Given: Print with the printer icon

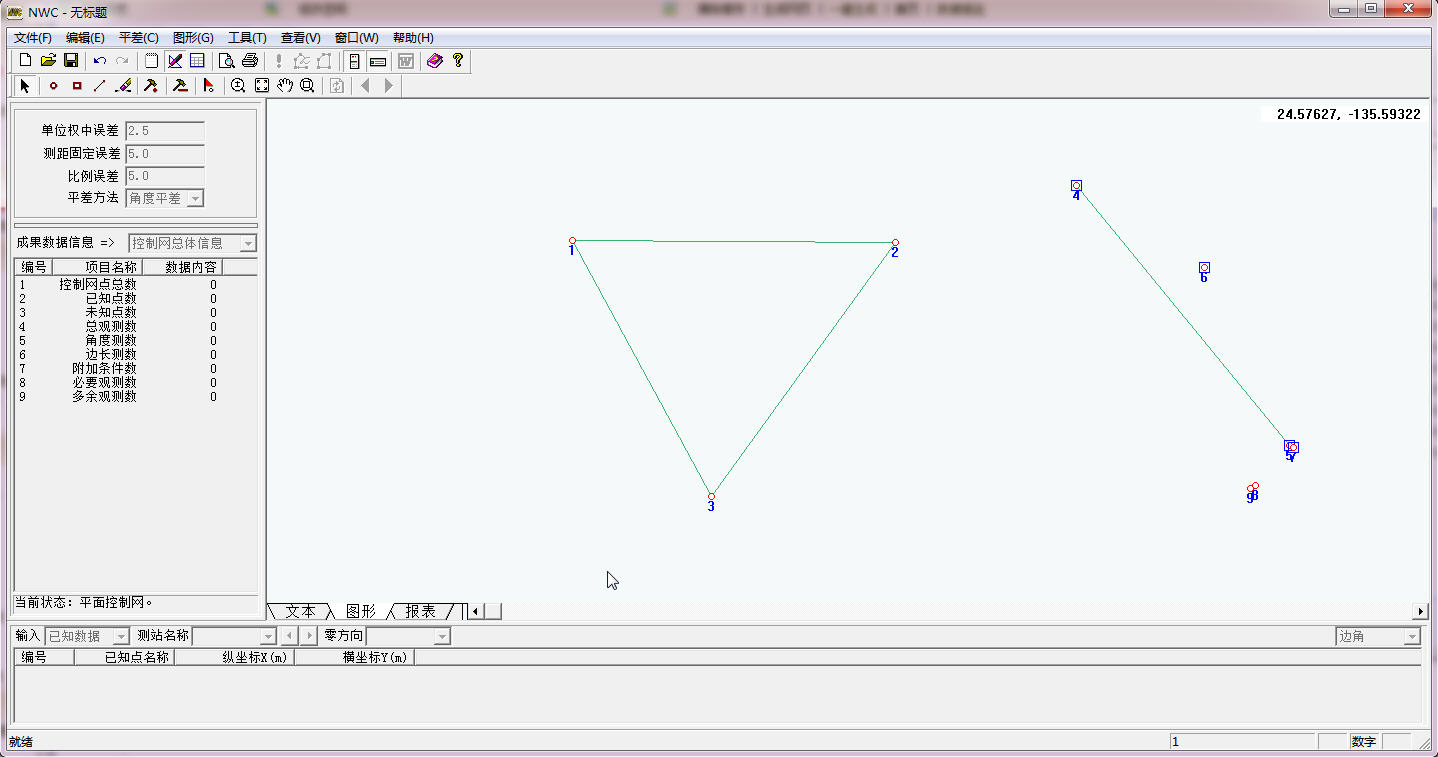Looking at the screenshot, I should [250, 61].
